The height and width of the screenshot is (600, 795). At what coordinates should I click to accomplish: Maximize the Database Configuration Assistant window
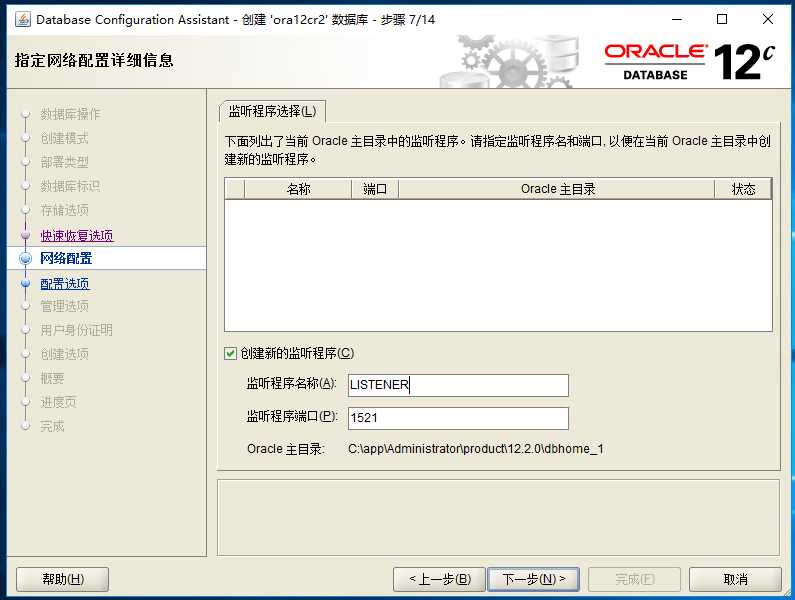(x=722, y=19)
